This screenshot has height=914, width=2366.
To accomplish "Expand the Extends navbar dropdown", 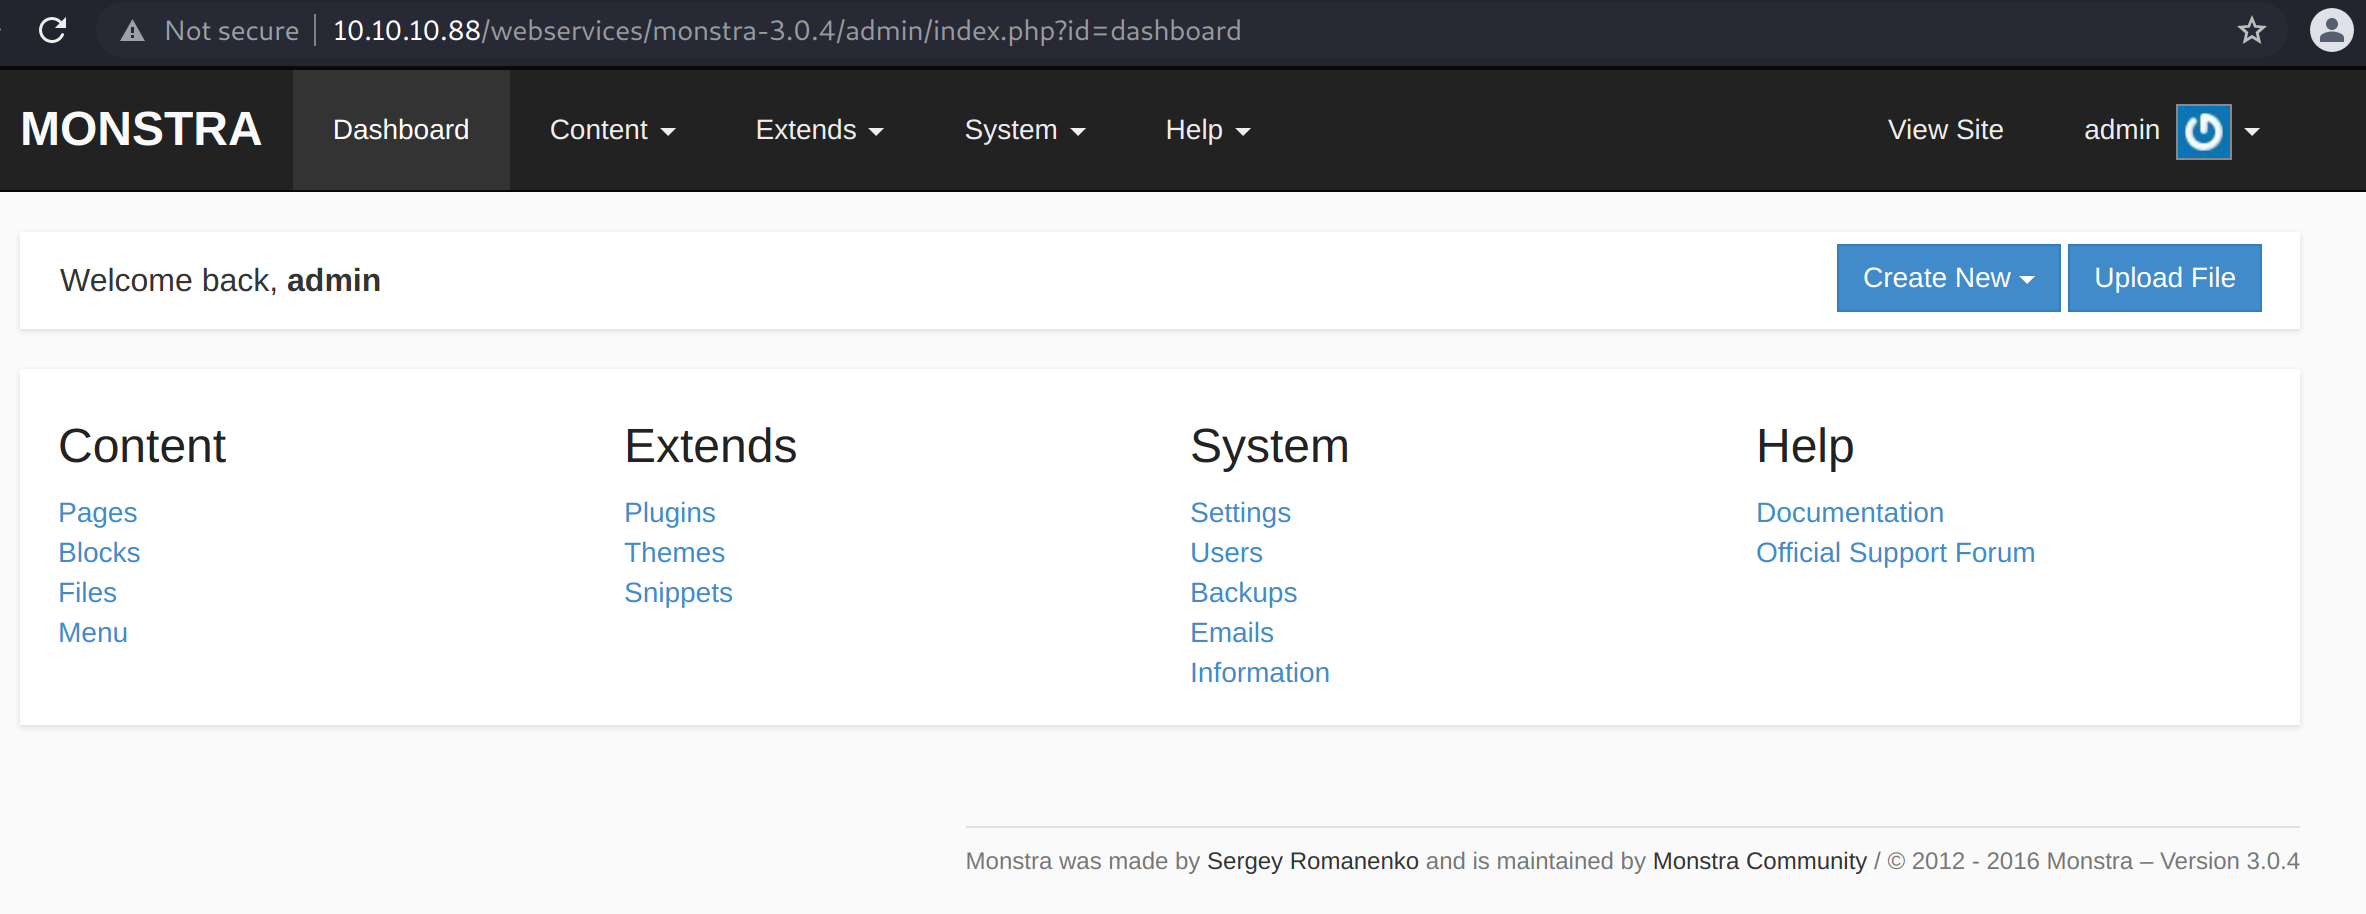I will [x=820, y=130].
